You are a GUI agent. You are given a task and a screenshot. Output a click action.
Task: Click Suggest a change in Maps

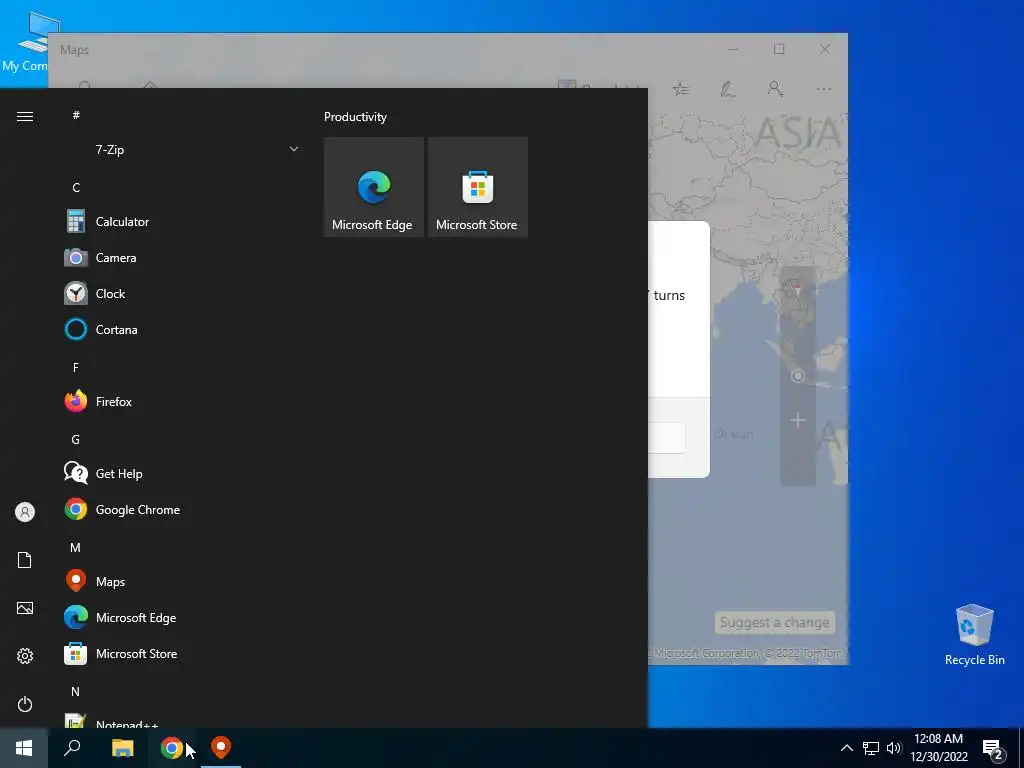click(775, 622)
